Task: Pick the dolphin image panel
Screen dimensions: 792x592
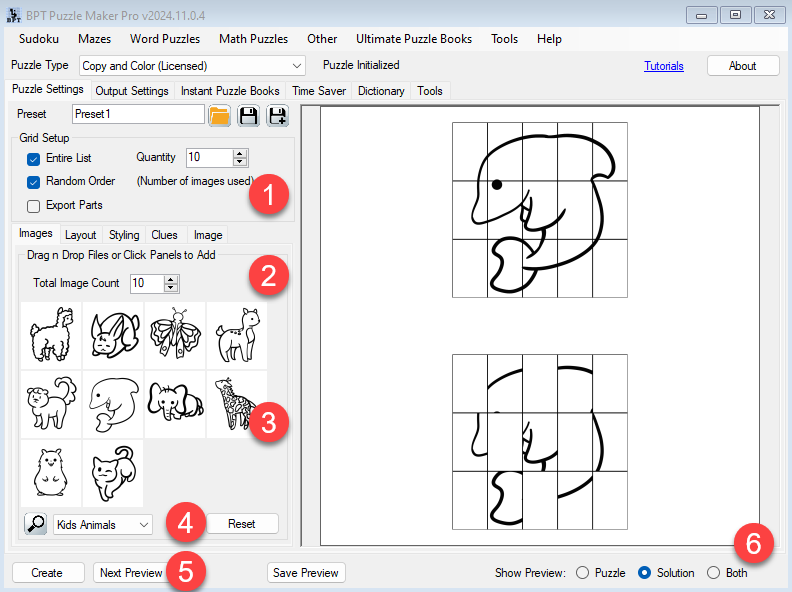Action: click(x=113, y=404)
